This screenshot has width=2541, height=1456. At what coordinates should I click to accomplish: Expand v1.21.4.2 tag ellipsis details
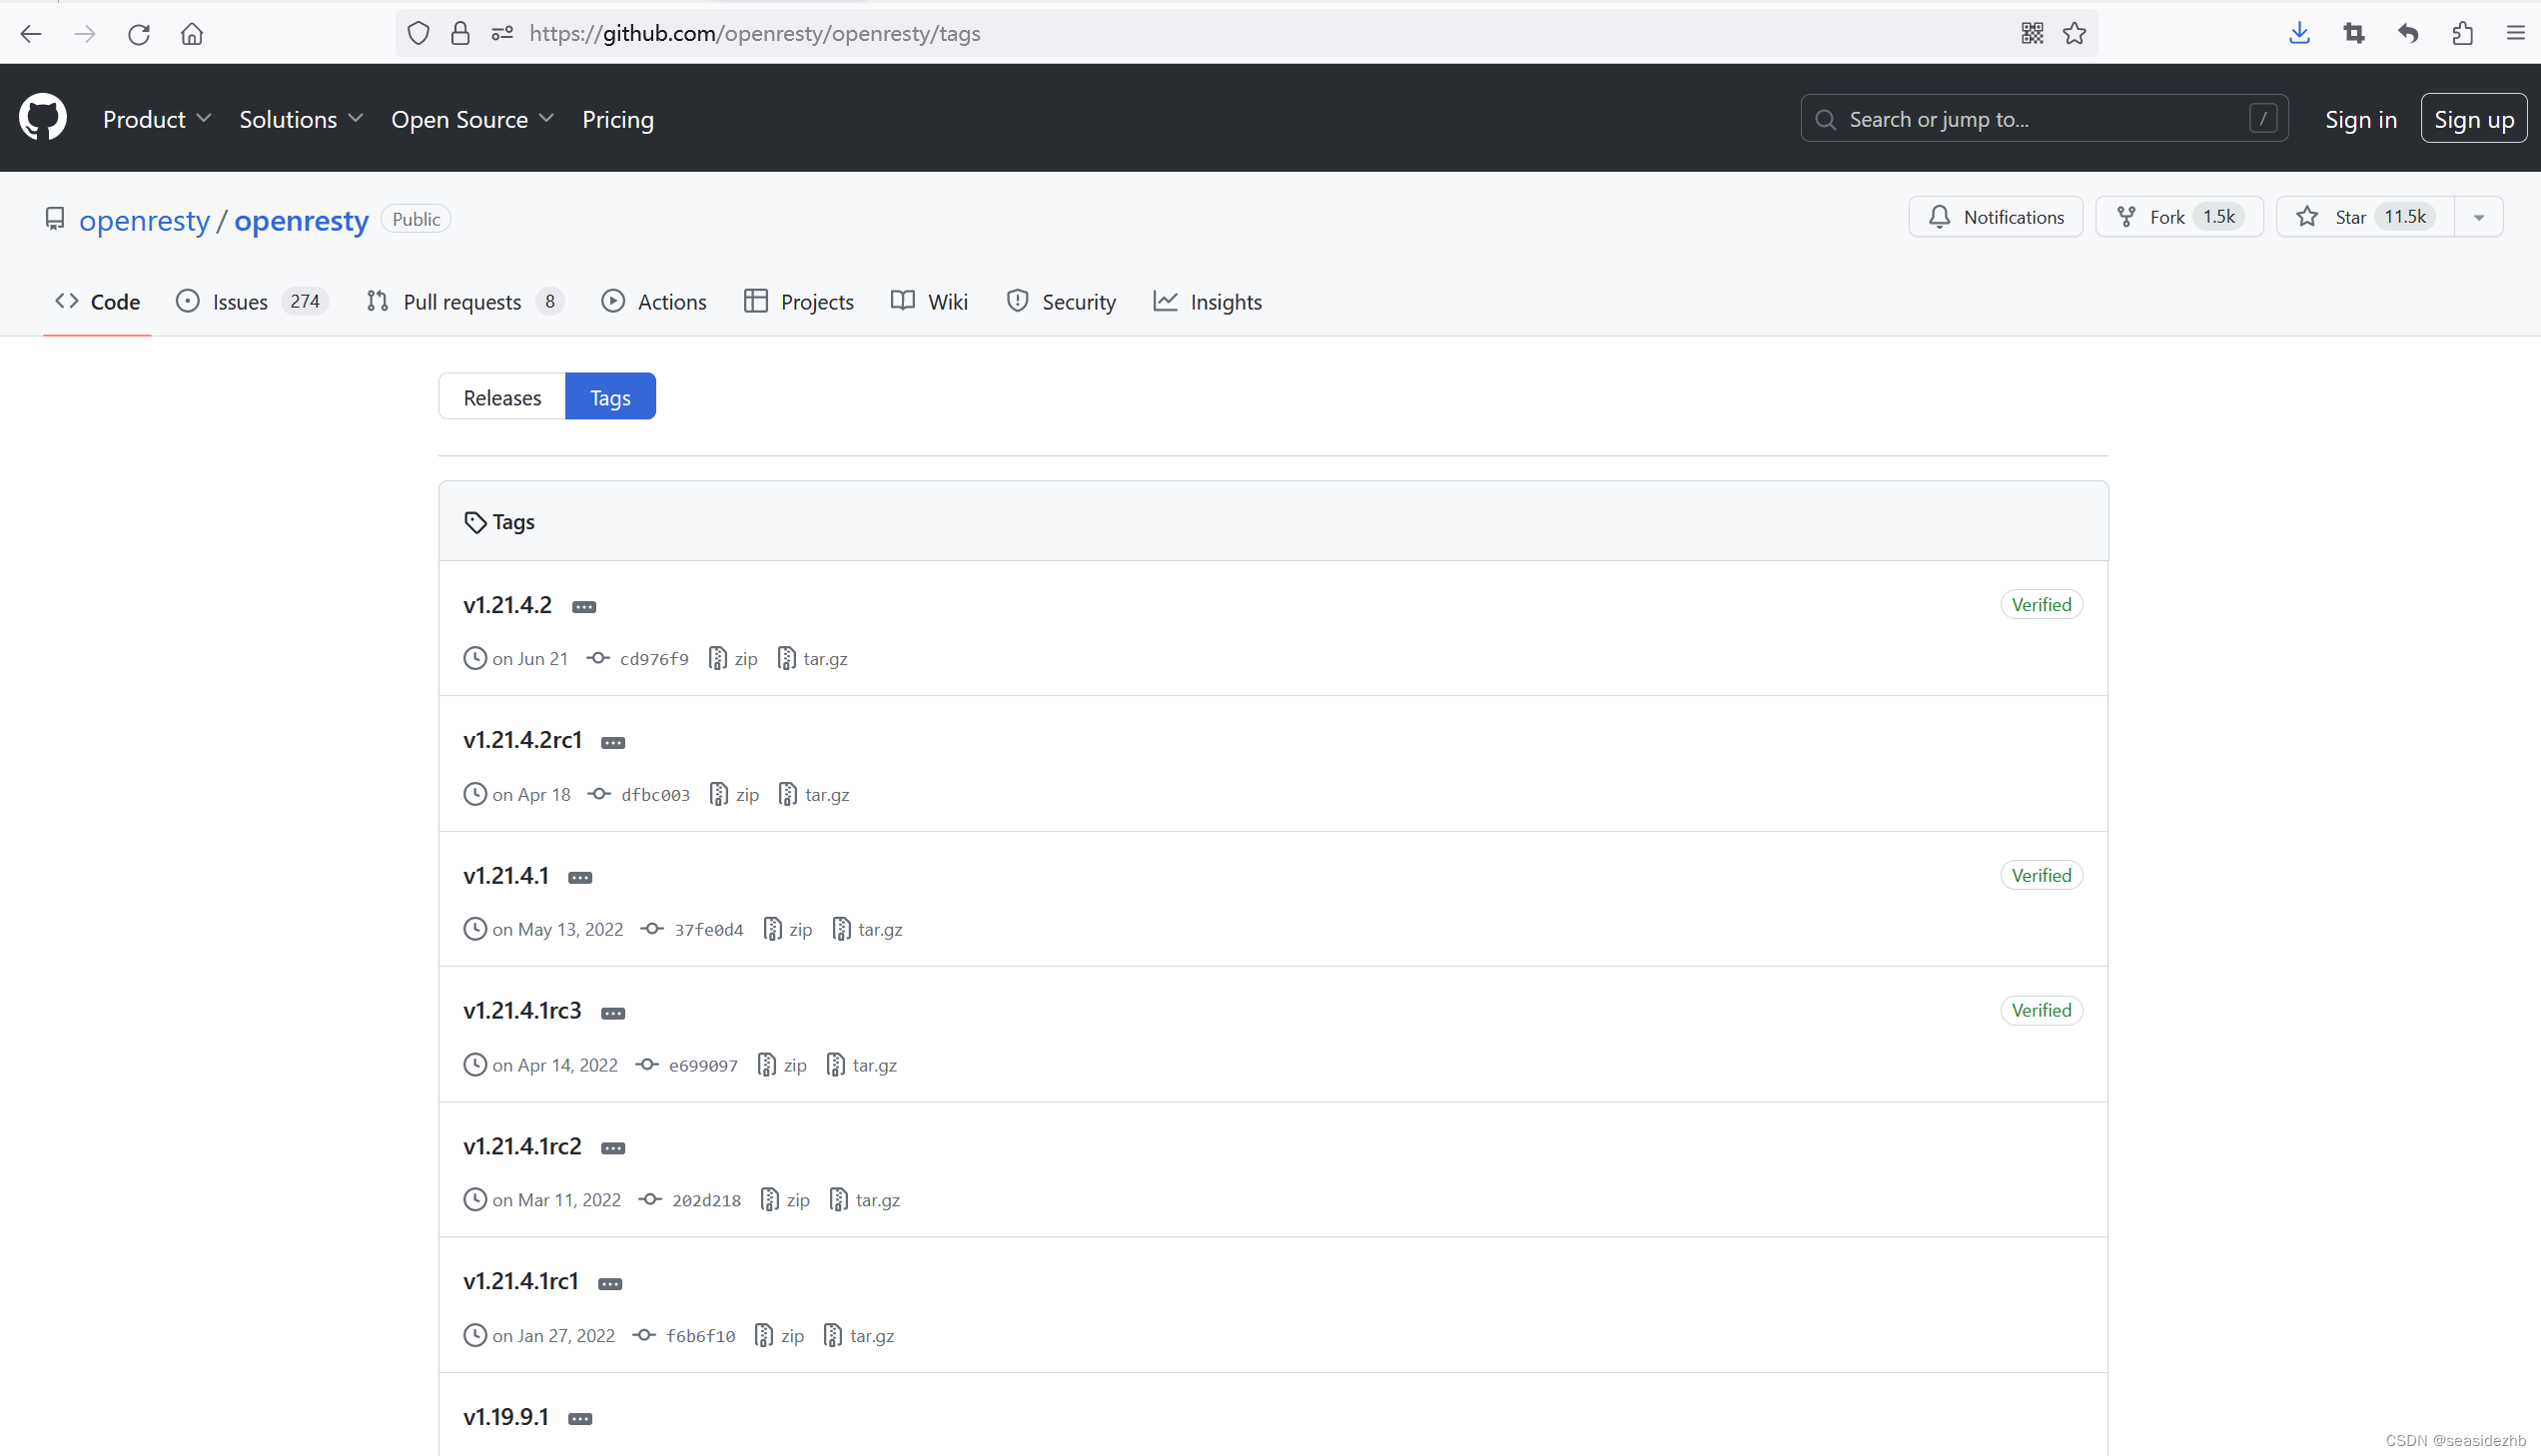point(584,607)
